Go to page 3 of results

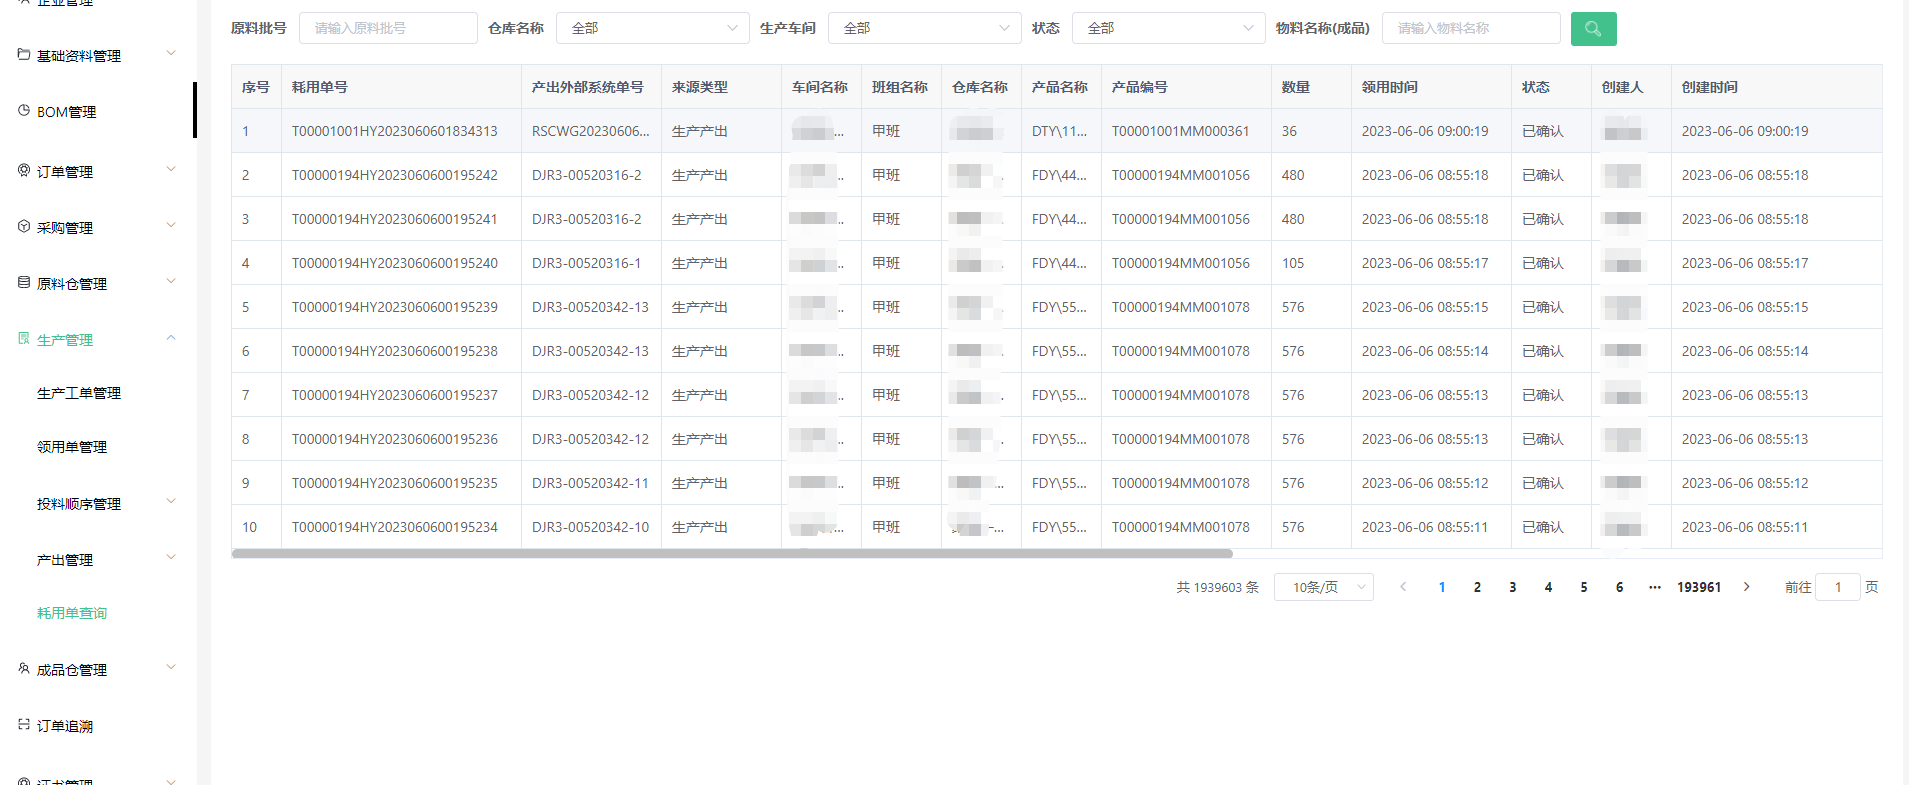[1512, 587]
